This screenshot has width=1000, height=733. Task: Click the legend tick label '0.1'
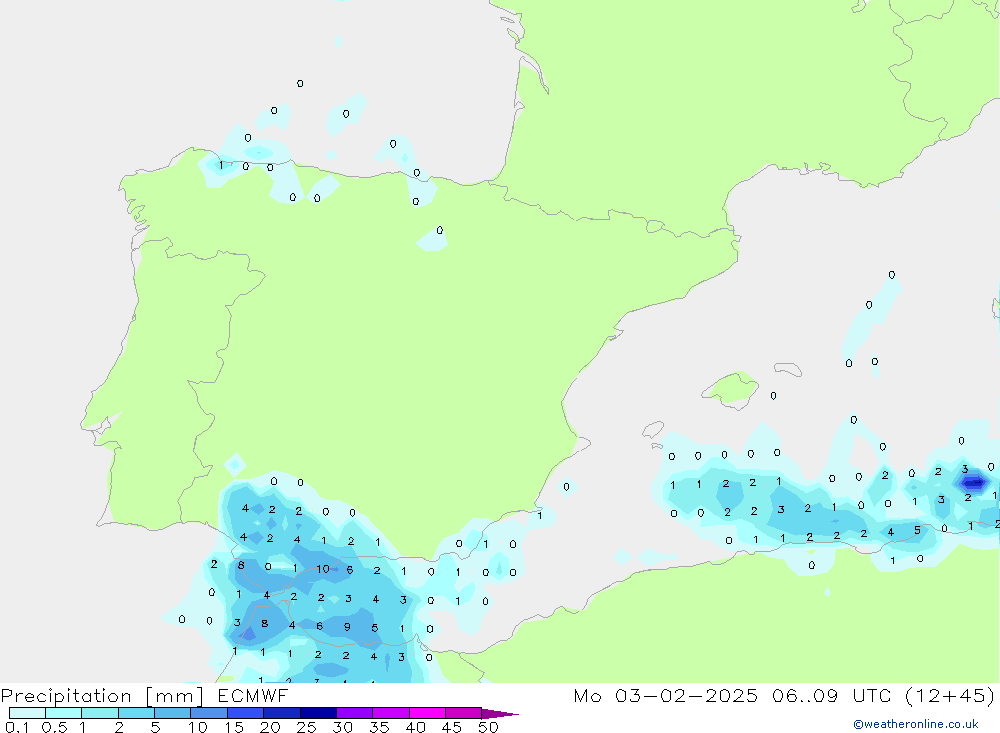click(x=17, y=727)
